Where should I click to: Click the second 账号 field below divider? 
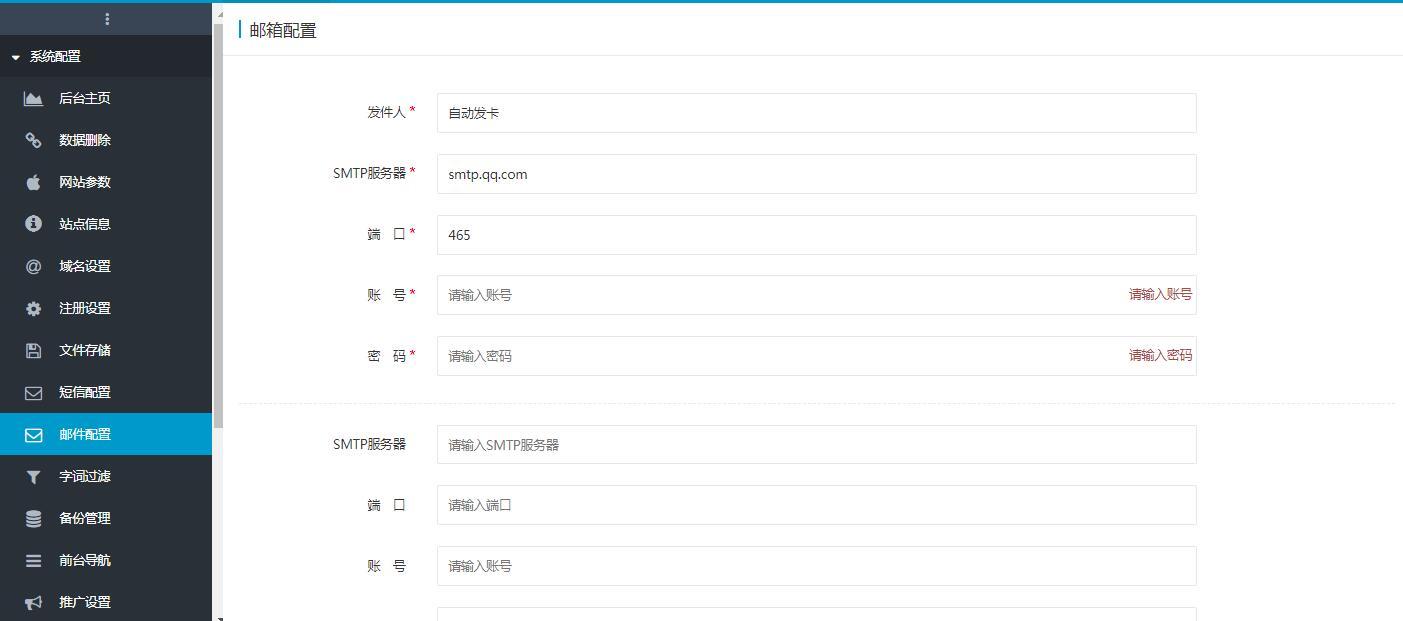[816, 566]
